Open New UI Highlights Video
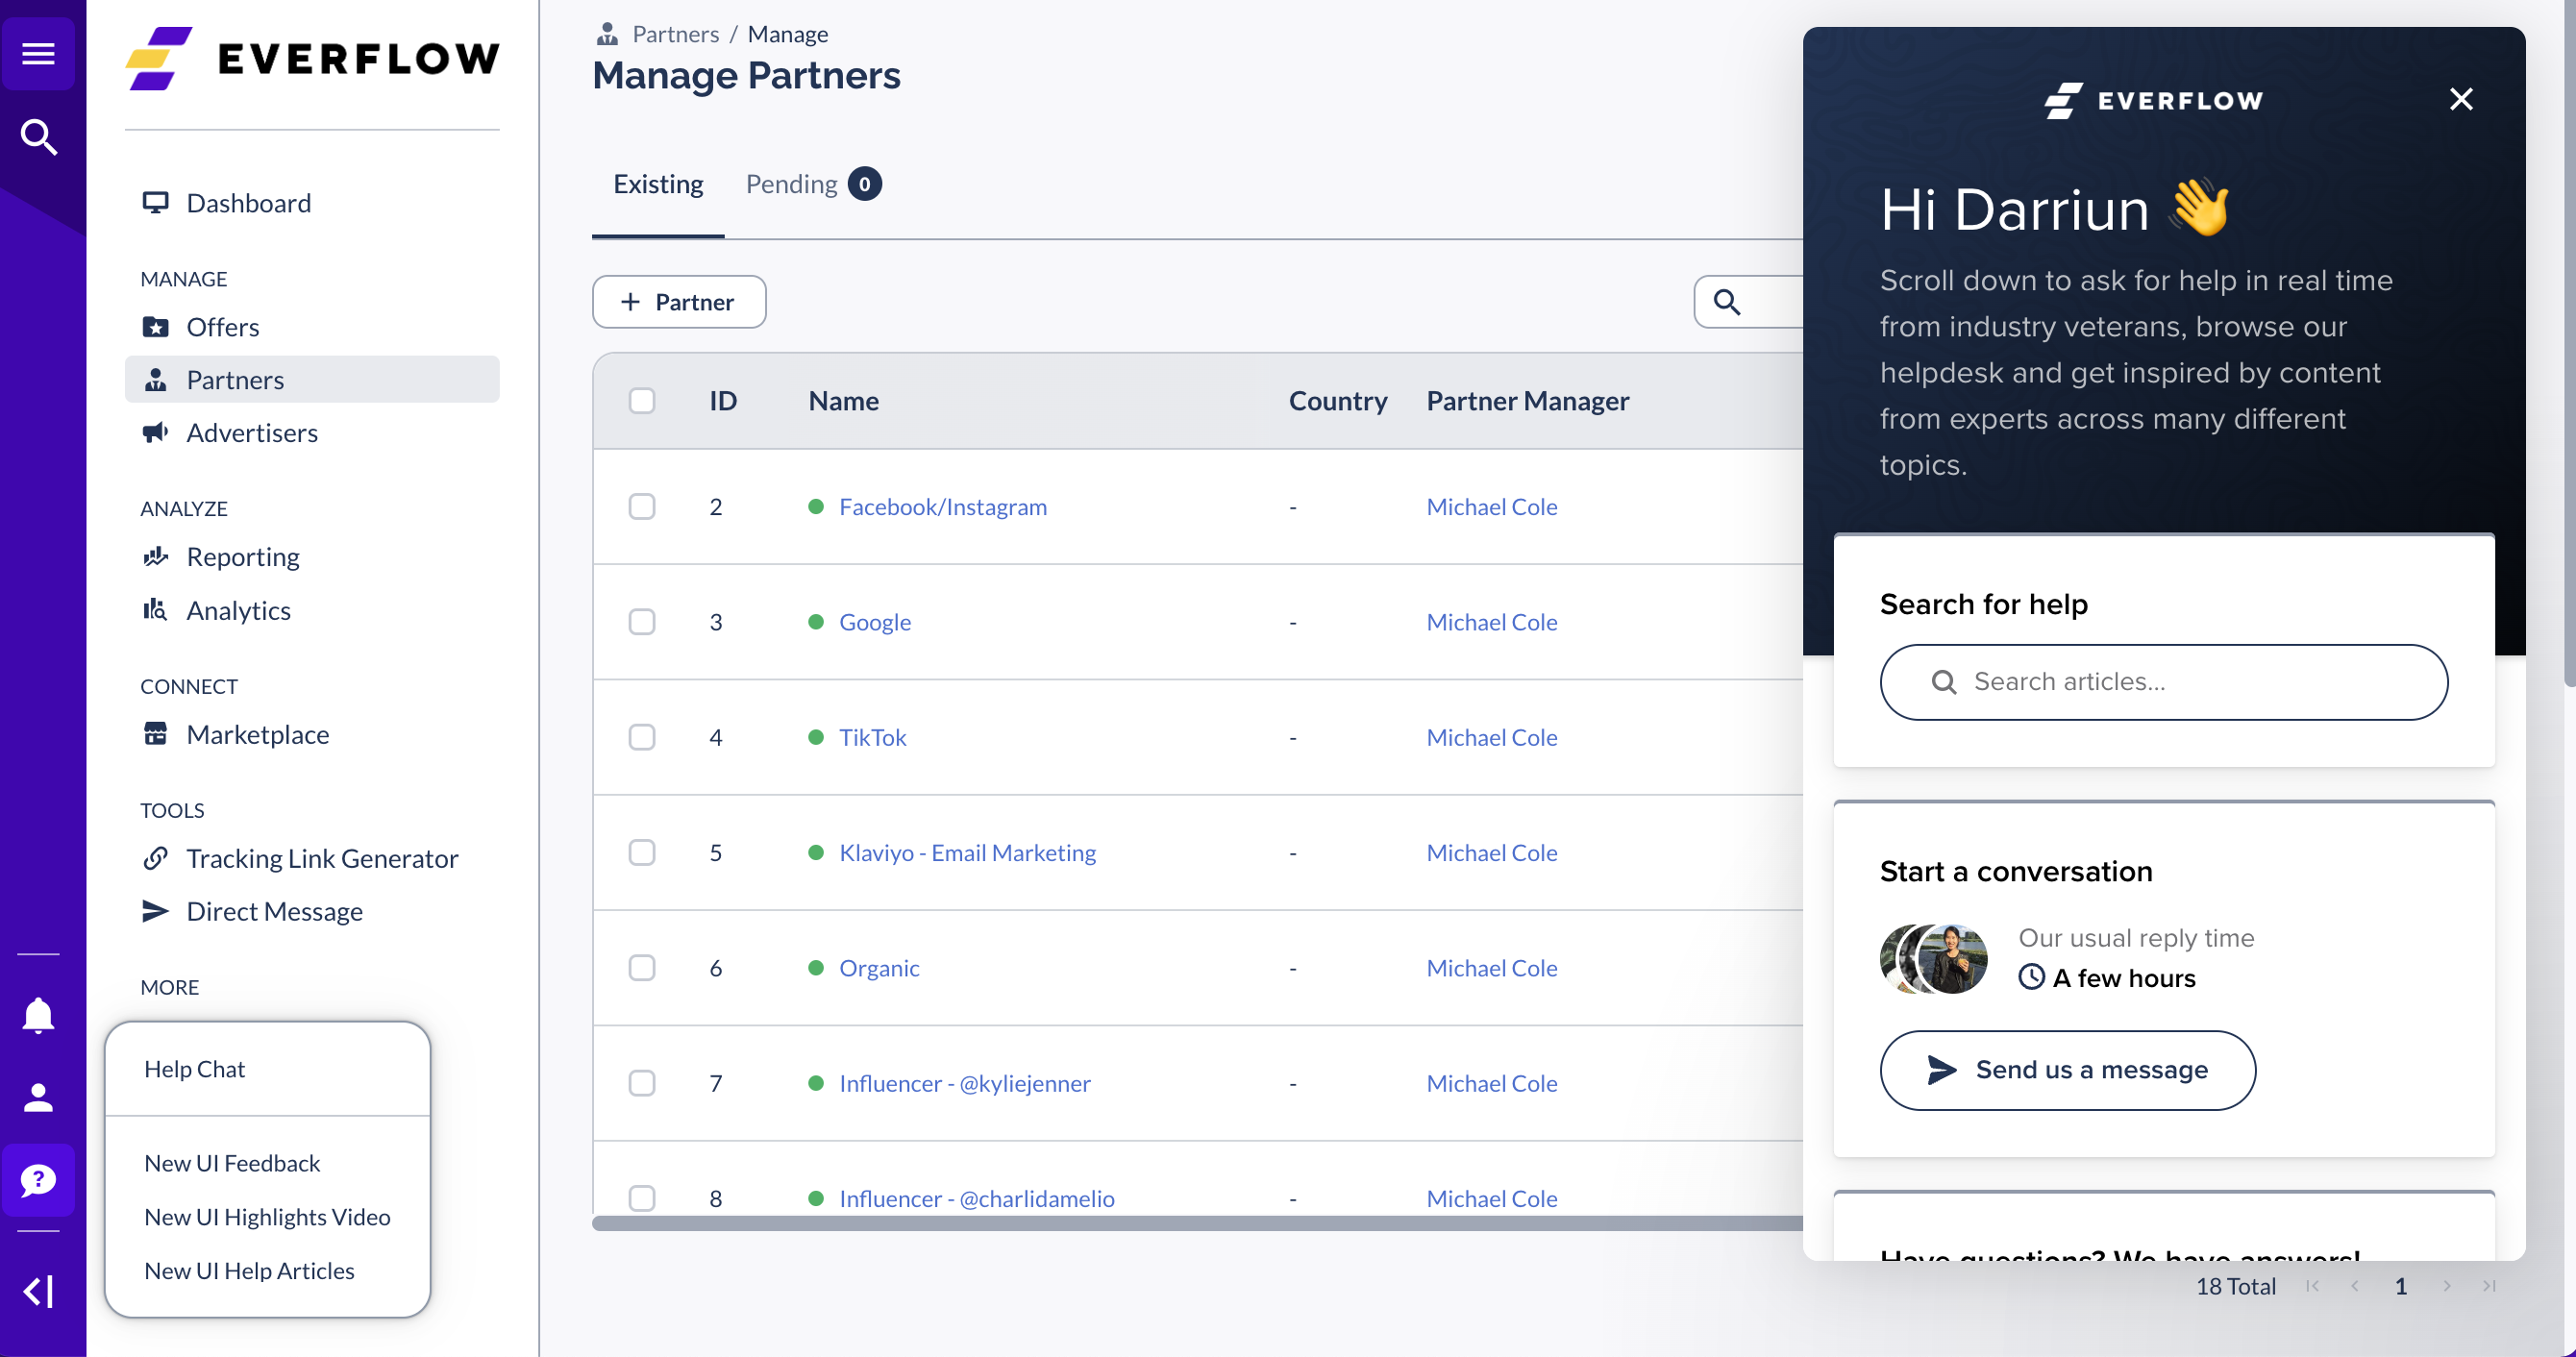Image resolution: width=2576 pixels, height=1357 pixels. point(267,1217)
